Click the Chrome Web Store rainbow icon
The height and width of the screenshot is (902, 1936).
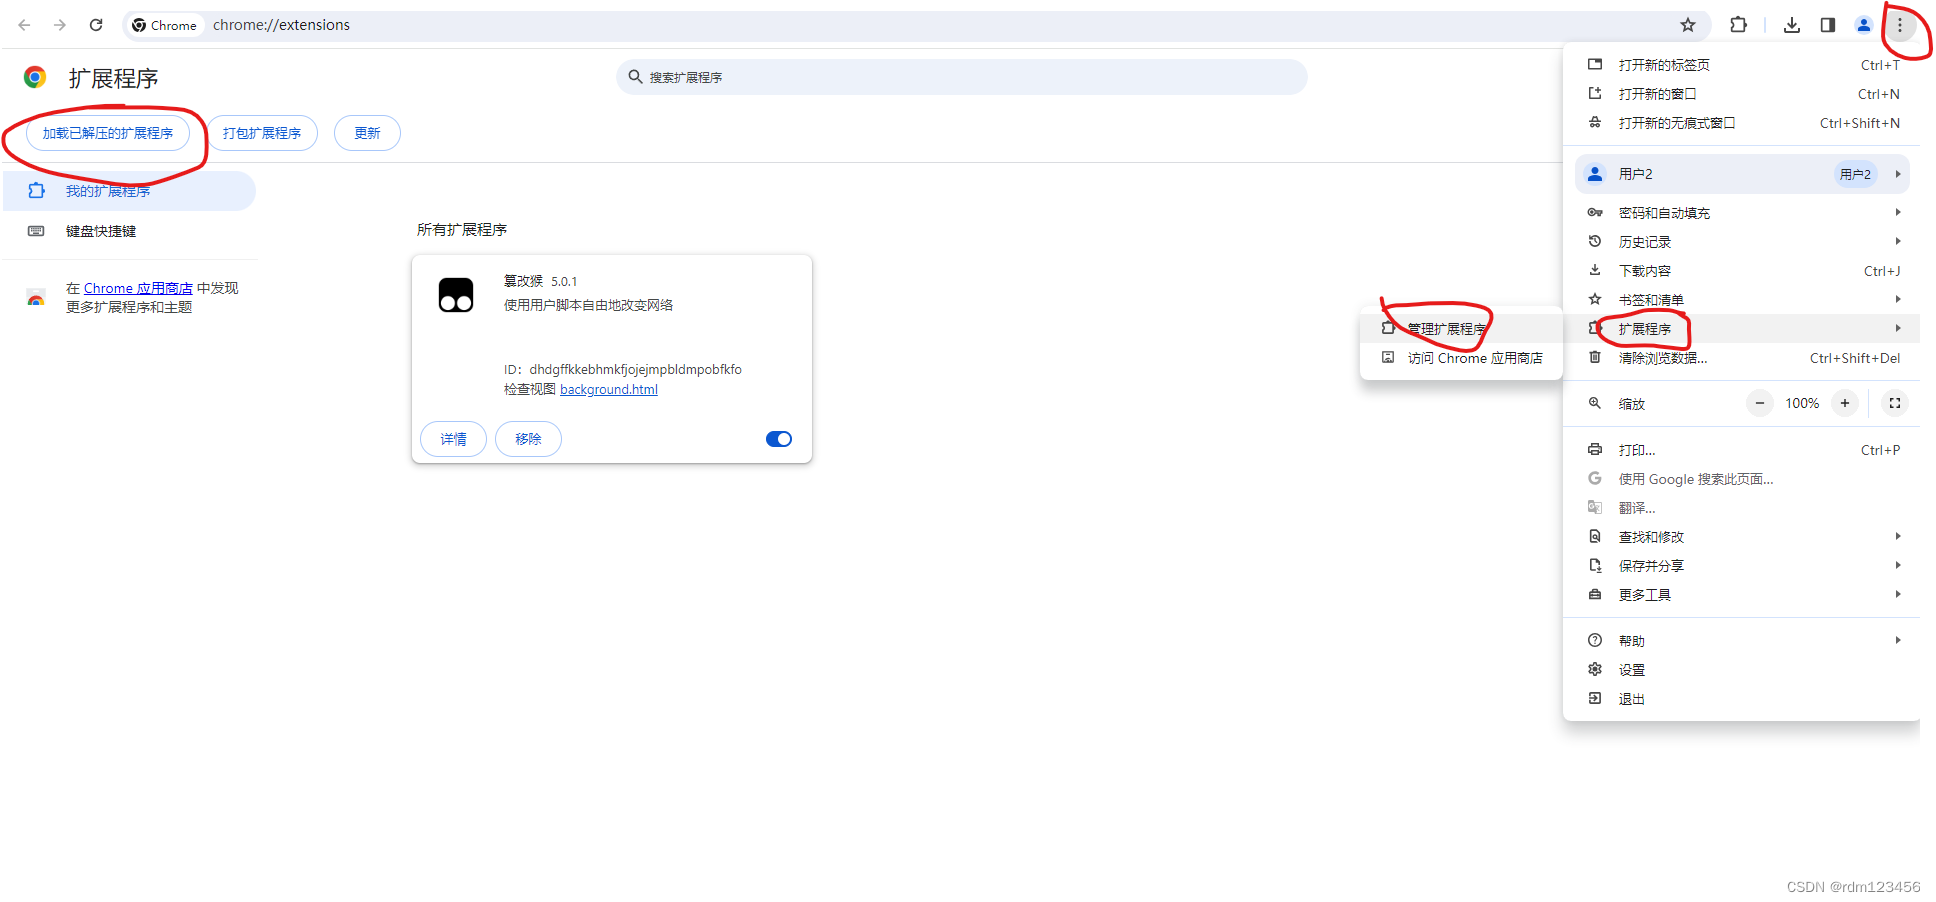pos(36,298)
